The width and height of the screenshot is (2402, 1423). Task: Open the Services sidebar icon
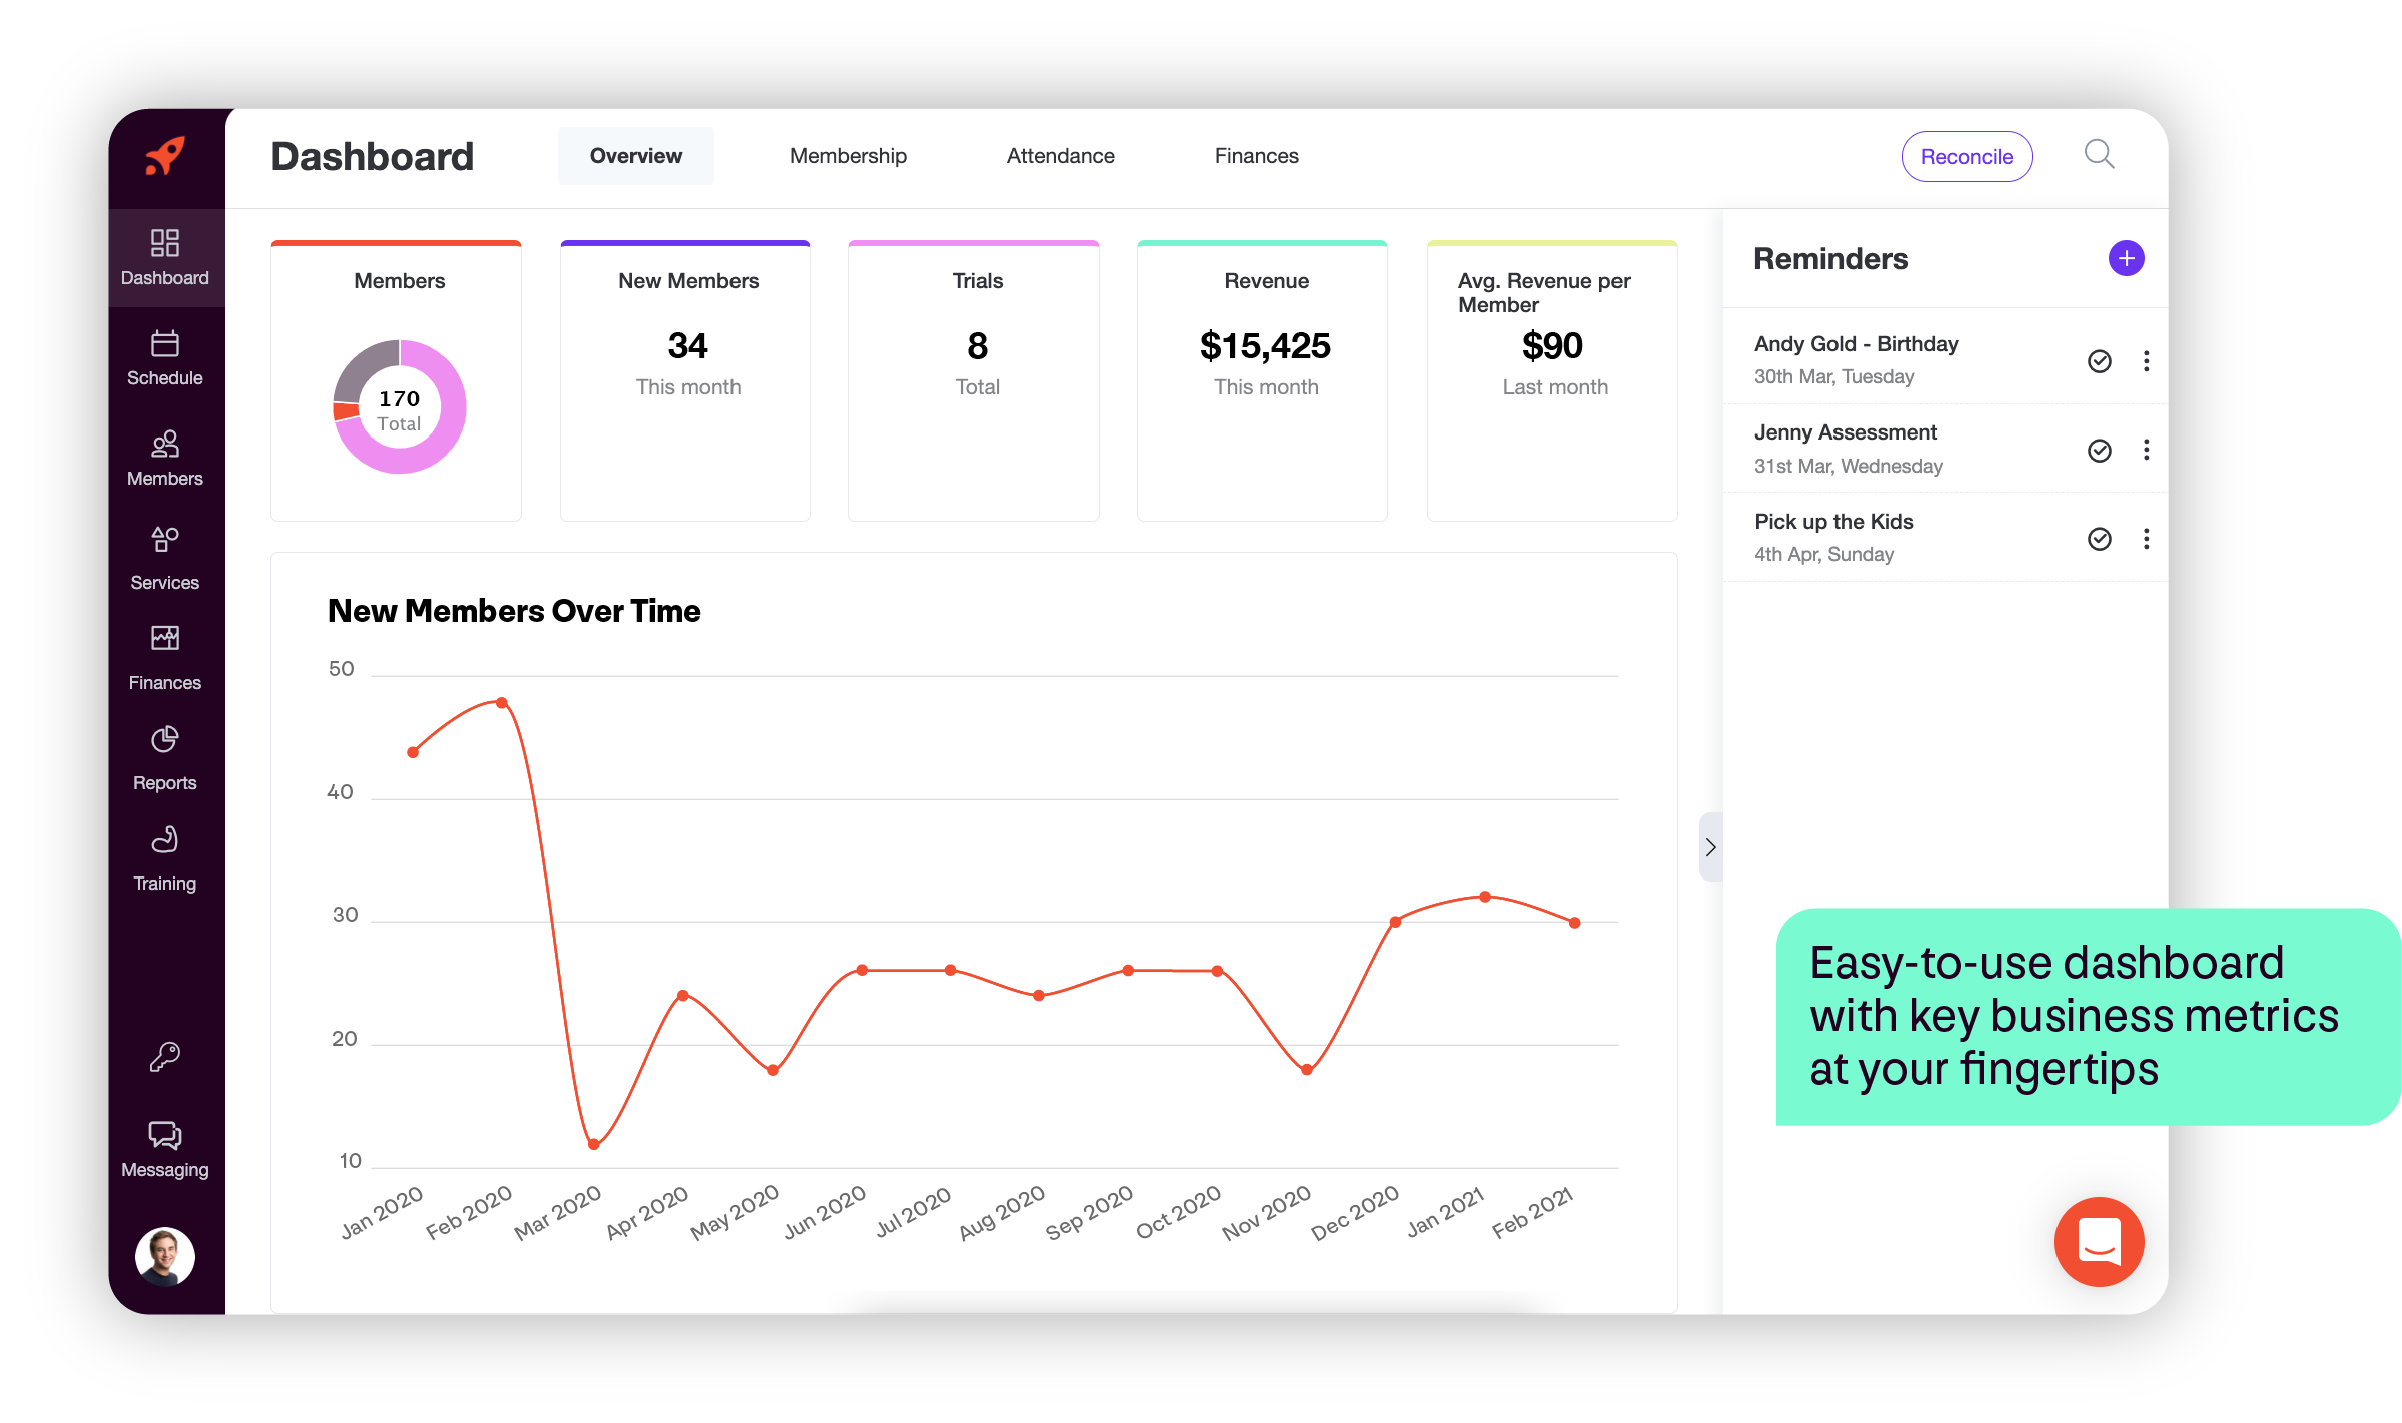165,541
